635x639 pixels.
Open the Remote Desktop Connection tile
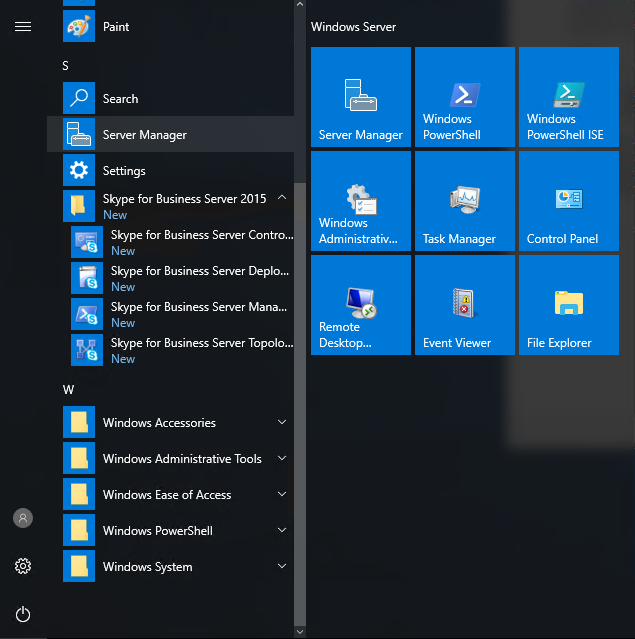coord(361,305)
